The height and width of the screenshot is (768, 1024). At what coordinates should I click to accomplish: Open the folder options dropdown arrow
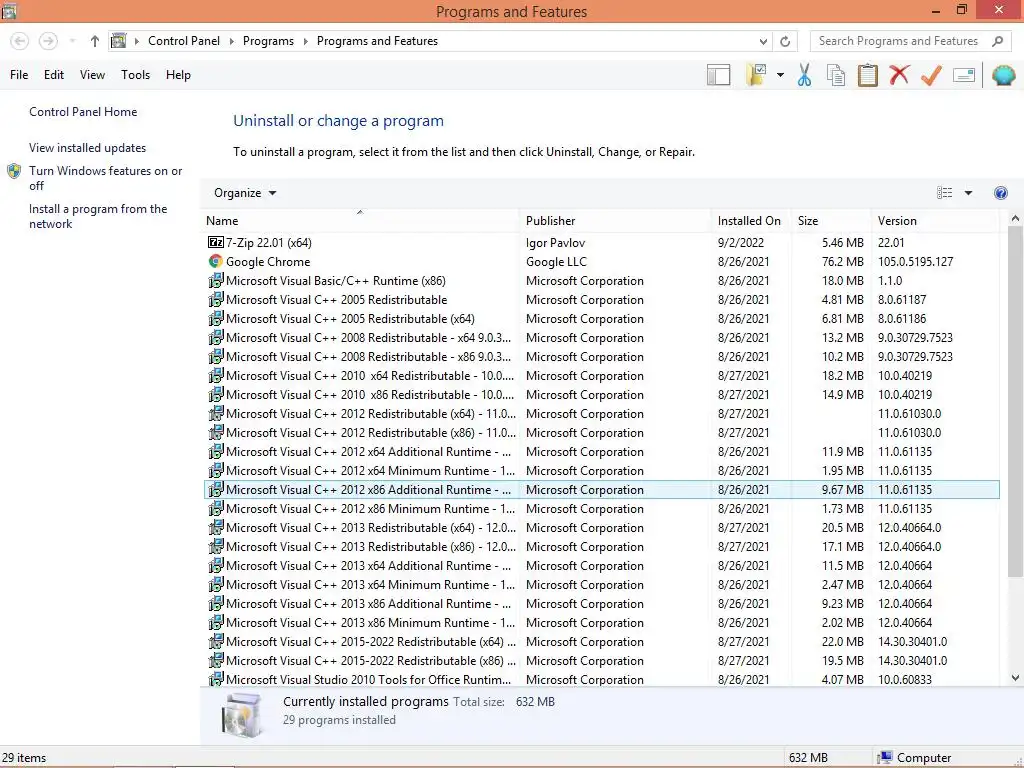780,75
